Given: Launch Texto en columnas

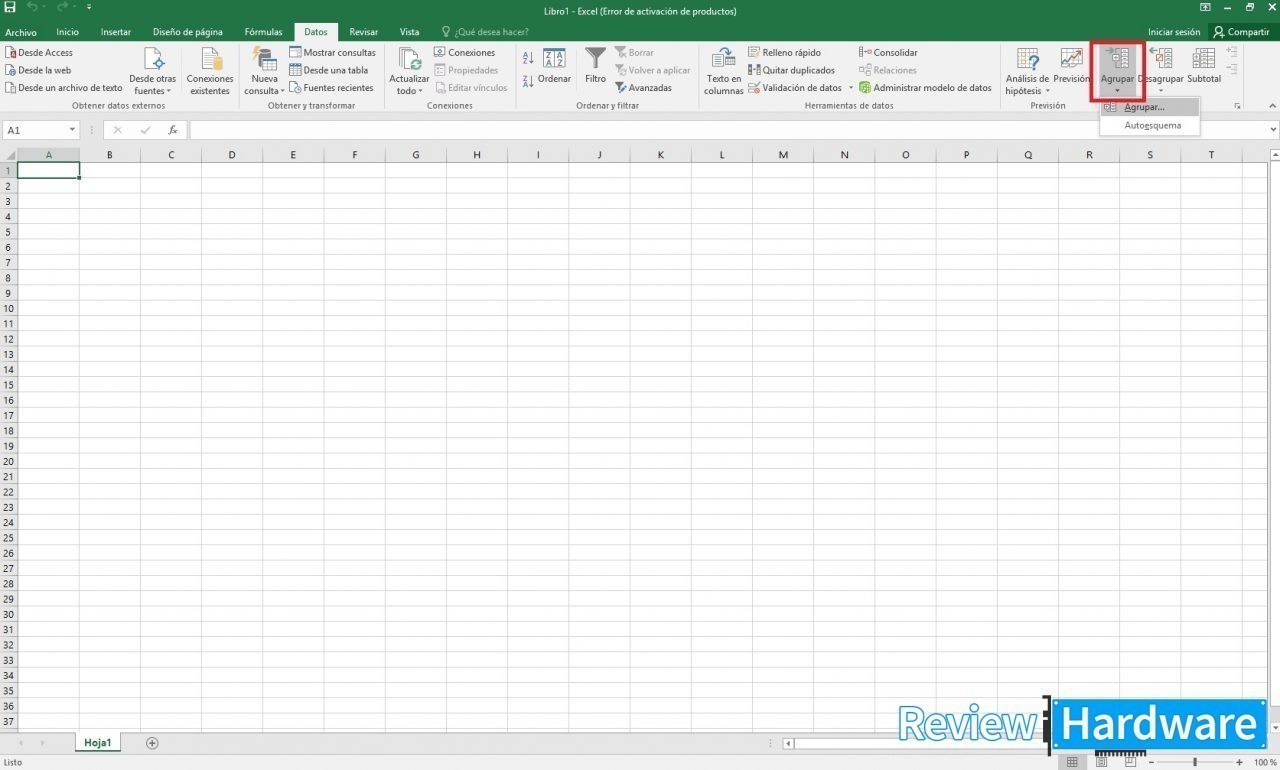Looking at the screenshot, I should point(723,71).
